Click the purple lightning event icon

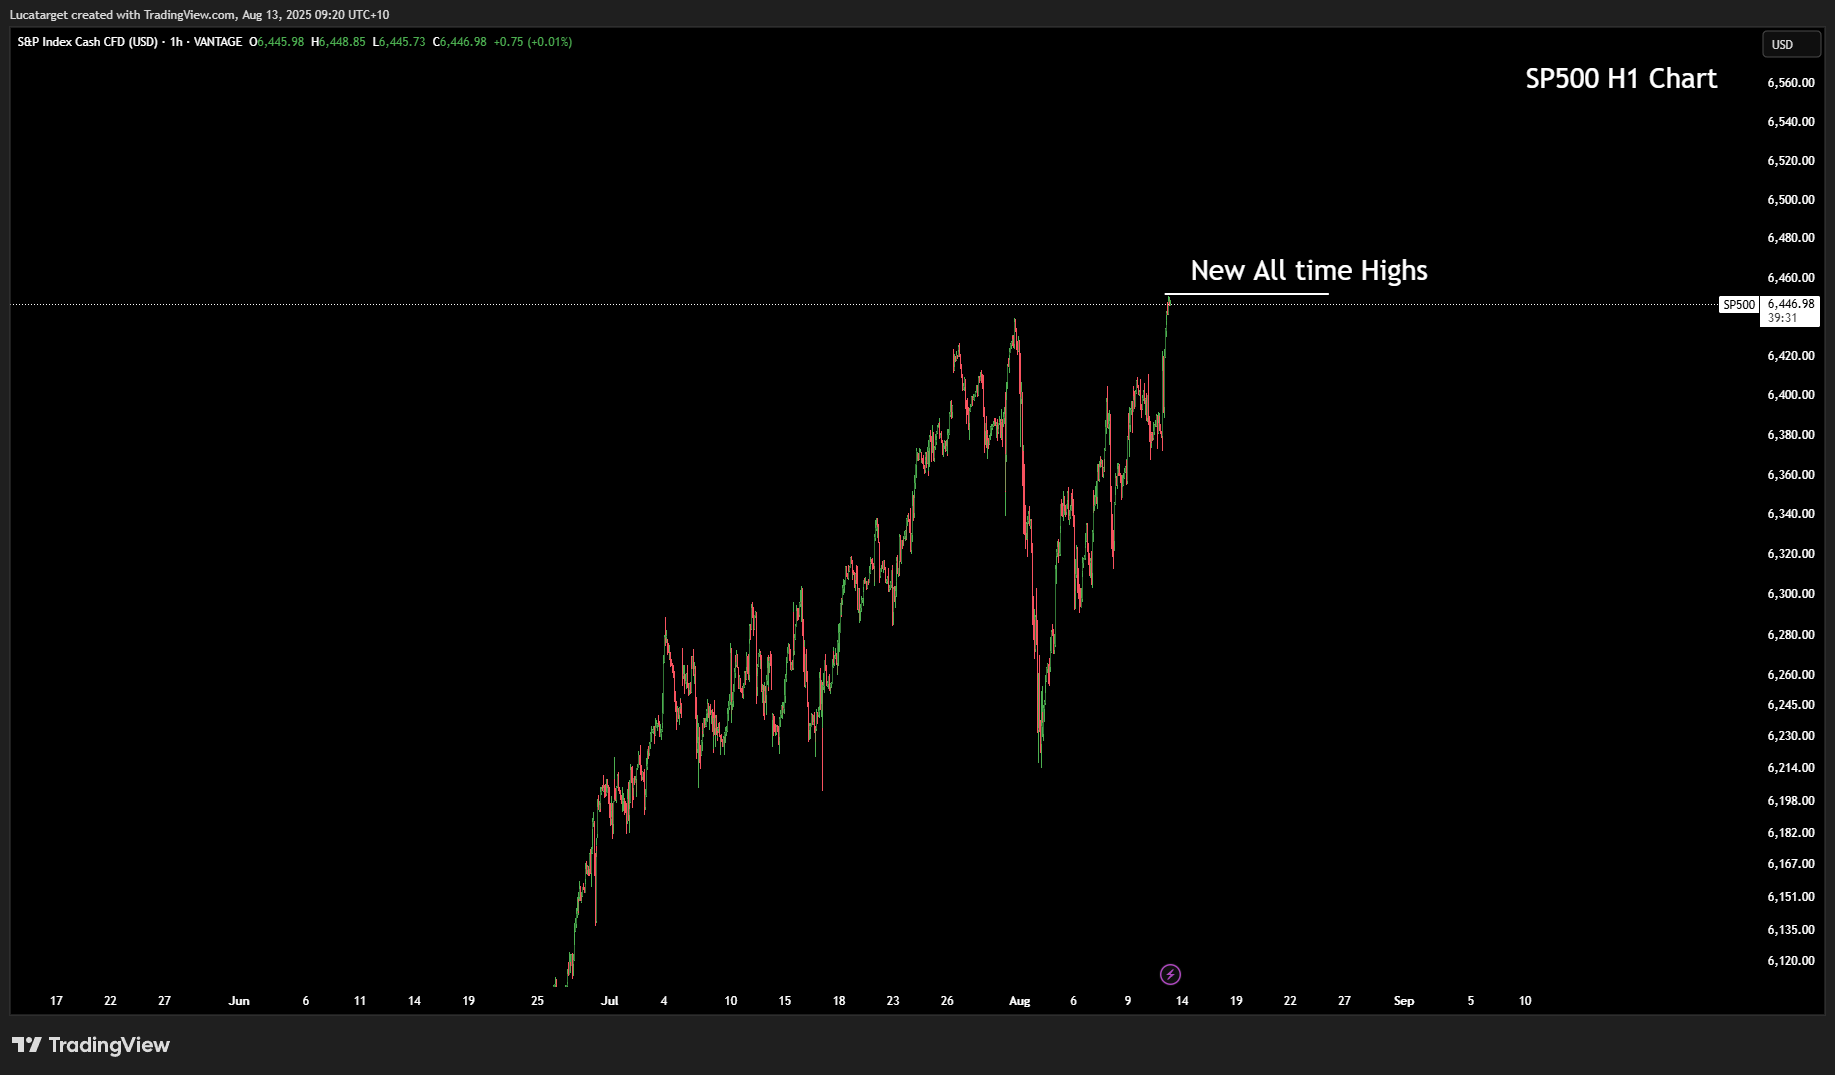pyautogui.click(x=1170, y=974)
